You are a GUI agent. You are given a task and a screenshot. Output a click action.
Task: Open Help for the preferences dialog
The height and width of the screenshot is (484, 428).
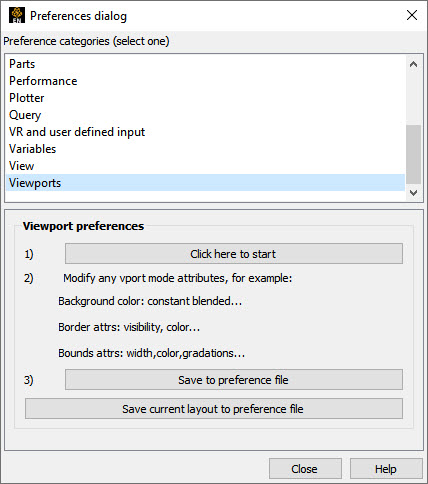pyautogui.click(x=386, y=469)
